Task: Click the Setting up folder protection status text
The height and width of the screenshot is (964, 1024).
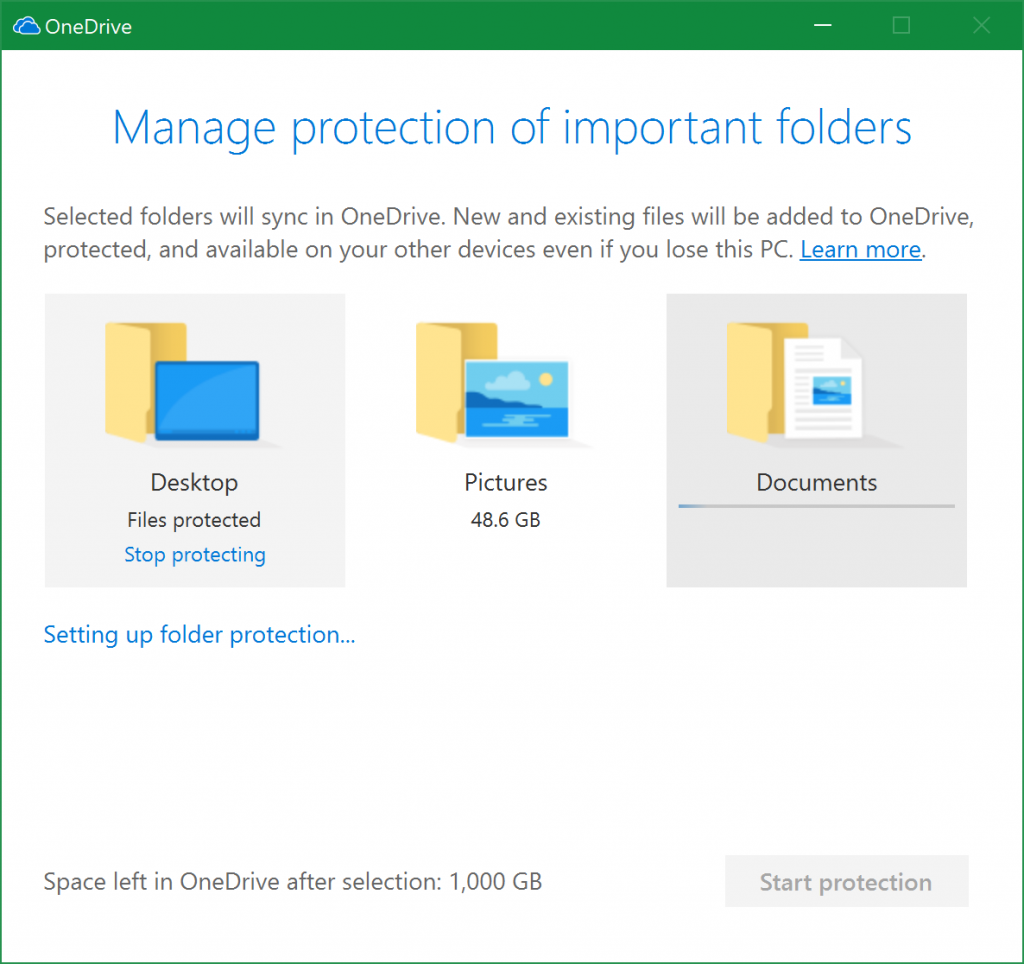Action: coord(199,635)
